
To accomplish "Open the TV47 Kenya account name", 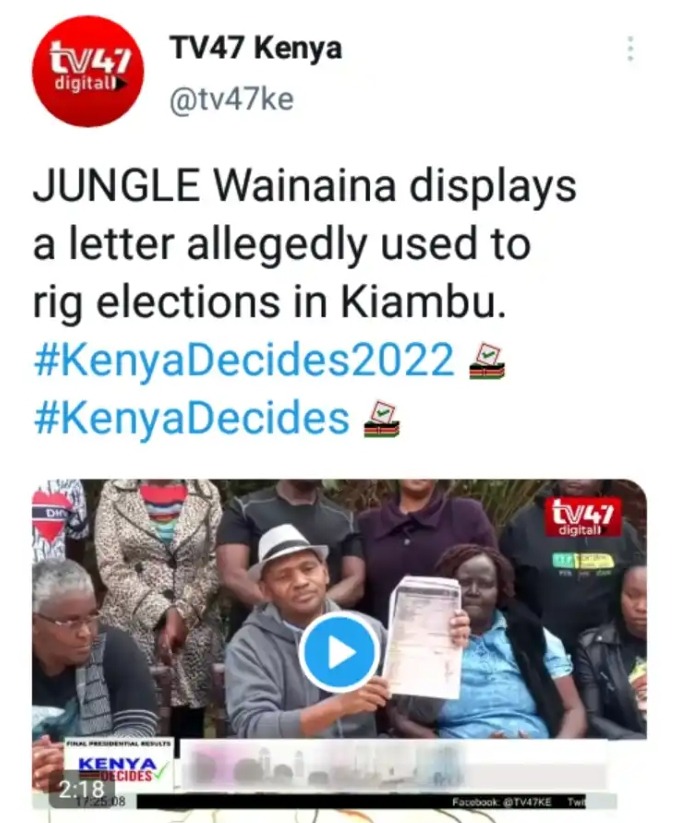I will [x=256, y=49].
